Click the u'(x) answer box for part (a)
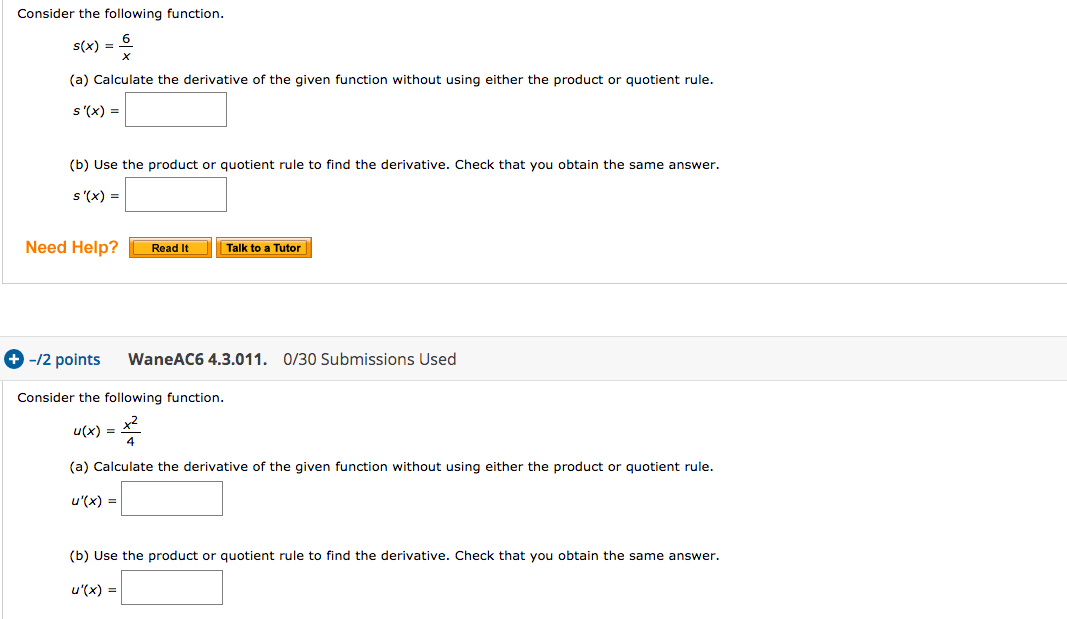 point(171,499)
